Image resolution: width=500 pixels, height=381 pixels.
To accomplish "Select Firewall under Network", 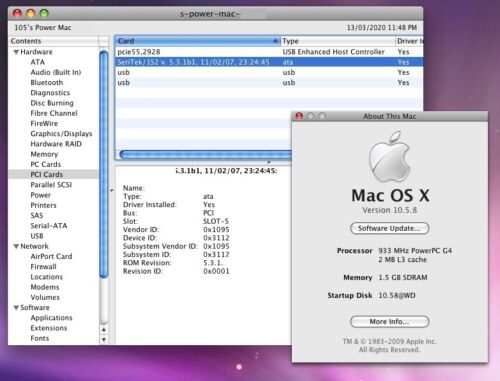I will tap(43, 267).
